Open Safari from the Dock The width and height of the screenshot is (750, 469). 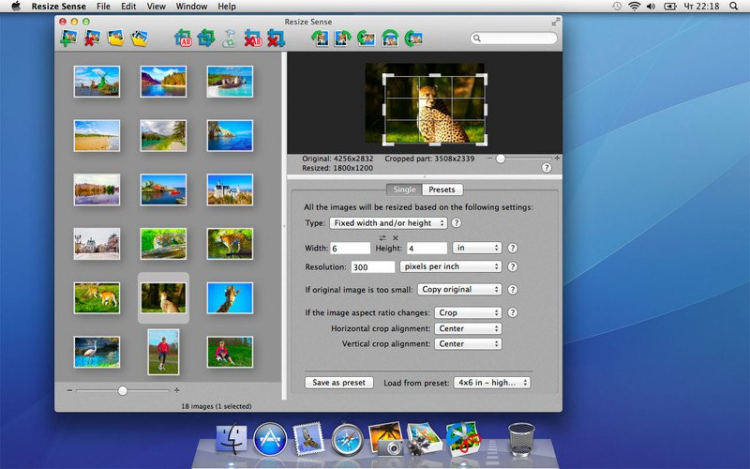tap(347, 438)
